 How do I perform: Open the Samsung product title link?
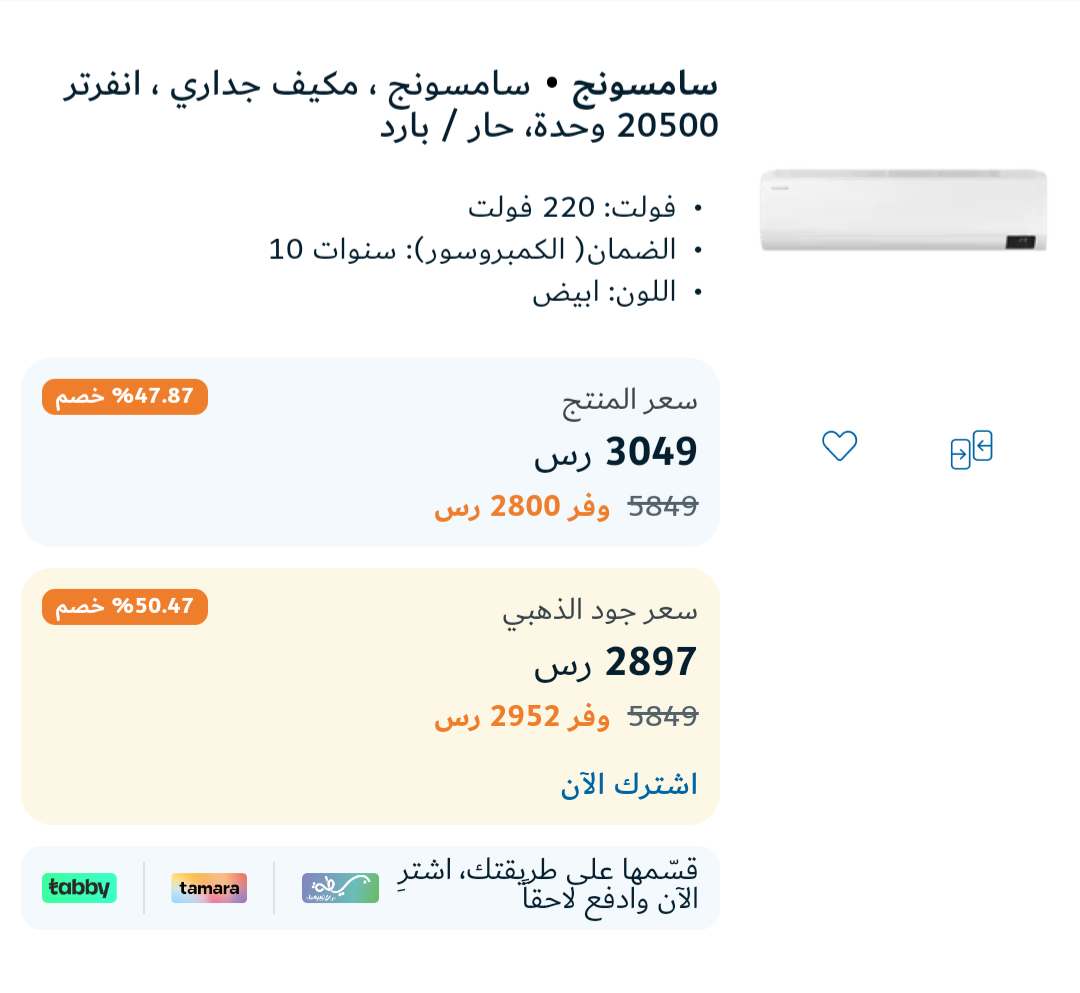click(391, 105)
